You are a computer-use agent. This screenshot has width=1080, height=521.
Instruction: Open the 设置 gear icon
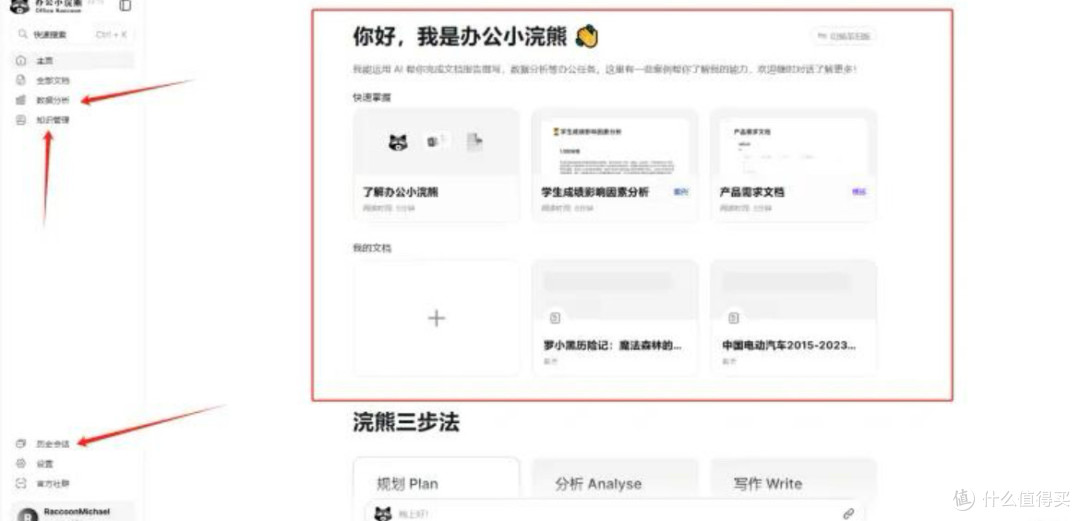pyautogui.click(x=21, y=464)
